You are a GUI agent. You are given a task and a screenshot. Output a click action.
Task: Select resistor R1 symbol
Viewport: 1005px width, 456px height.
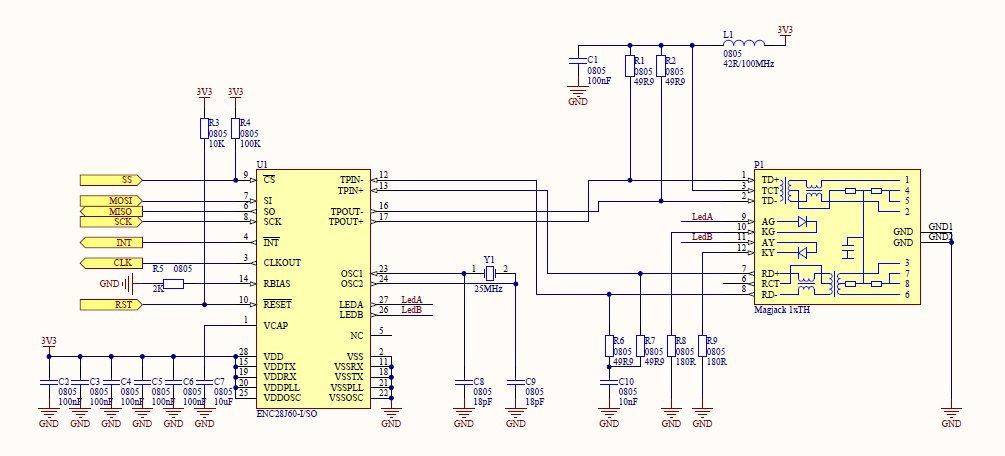(630, 66)
